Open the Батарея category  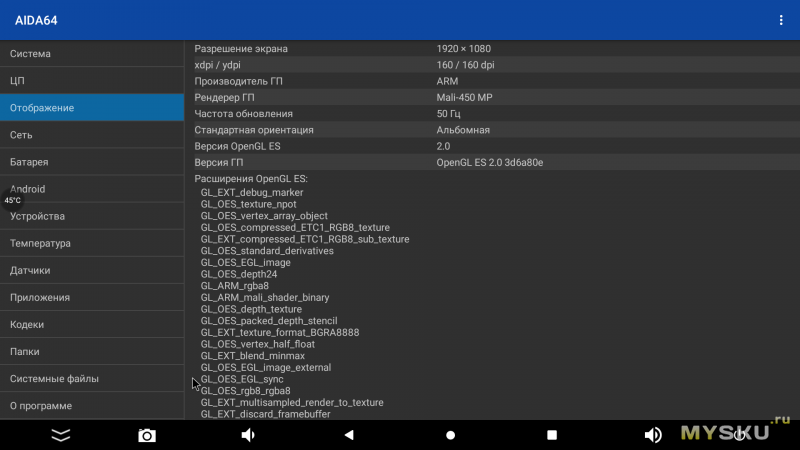(x=92, y=161)
